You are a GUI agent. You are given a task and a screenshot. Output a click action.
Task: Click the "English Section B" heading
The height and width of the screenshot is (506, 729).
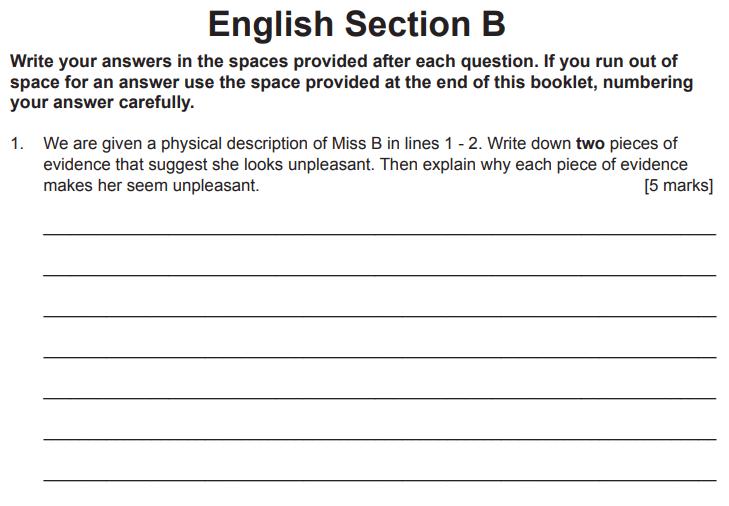(x=356, y=24)
